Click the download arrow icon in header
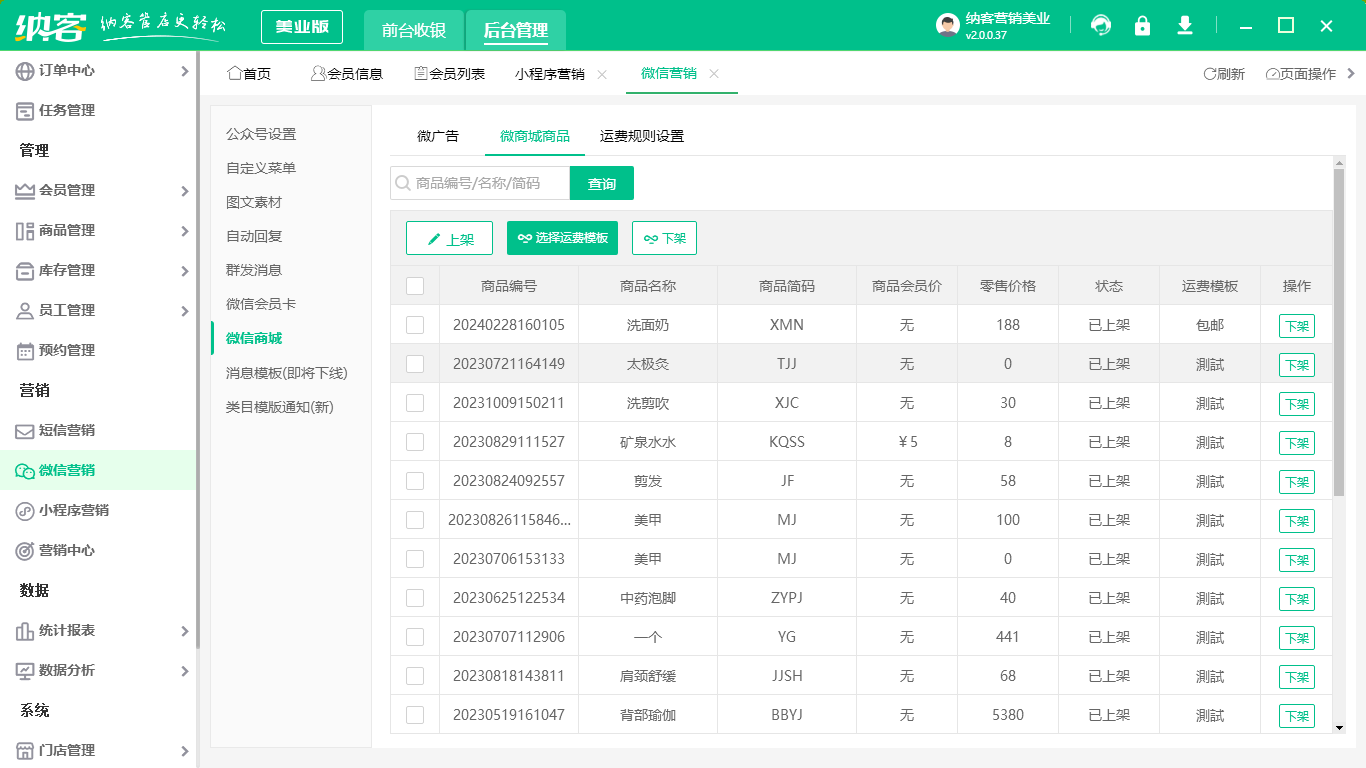The height and width of the screenshot is (768, 1366). coord(1185,26)
